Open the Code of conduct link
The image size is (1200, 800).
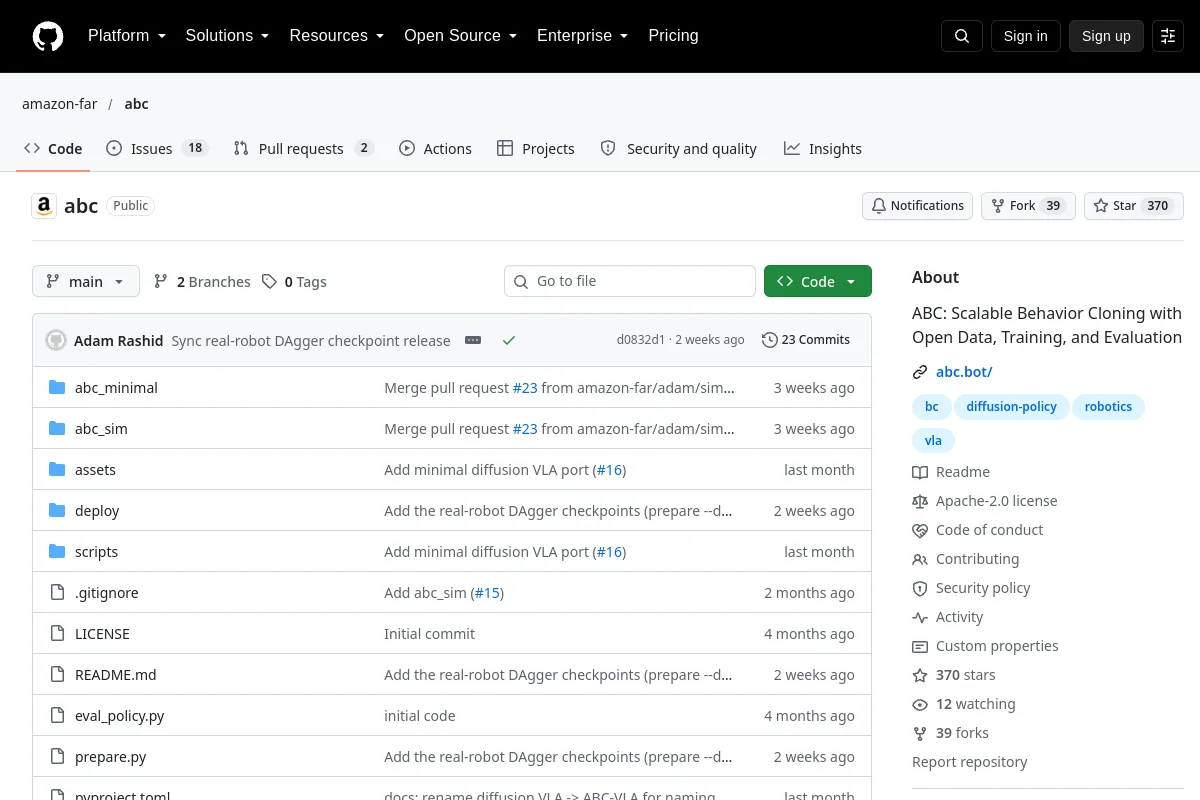pyautogui.click(x=978, y=530)
